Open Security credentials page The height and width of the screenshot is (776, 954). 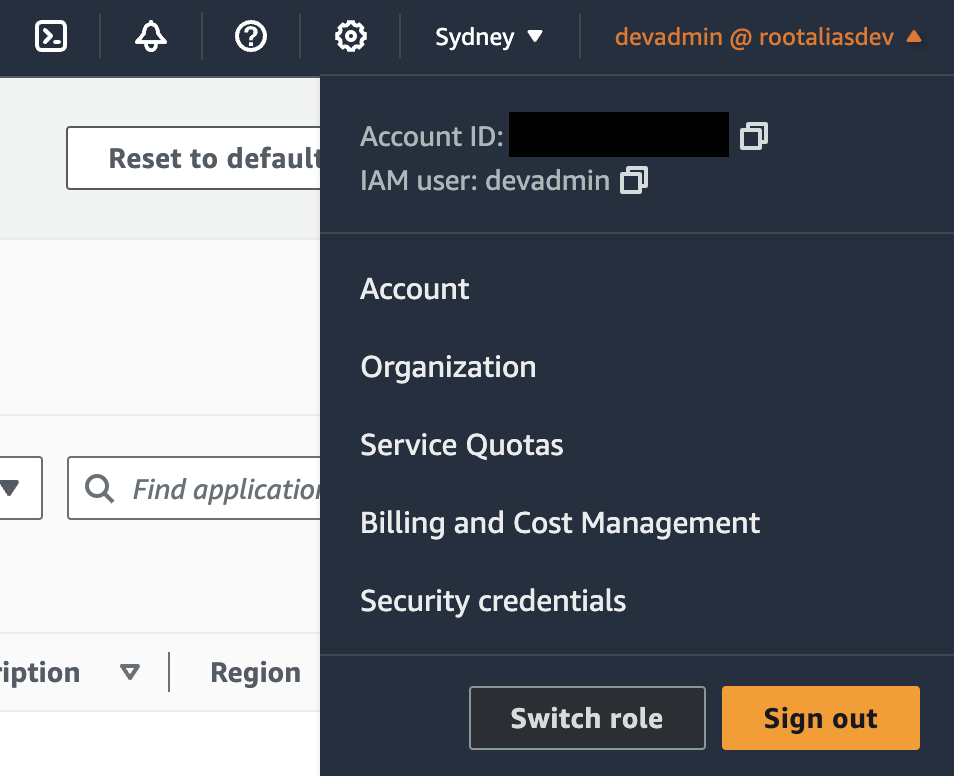click(x=493, y=601)
